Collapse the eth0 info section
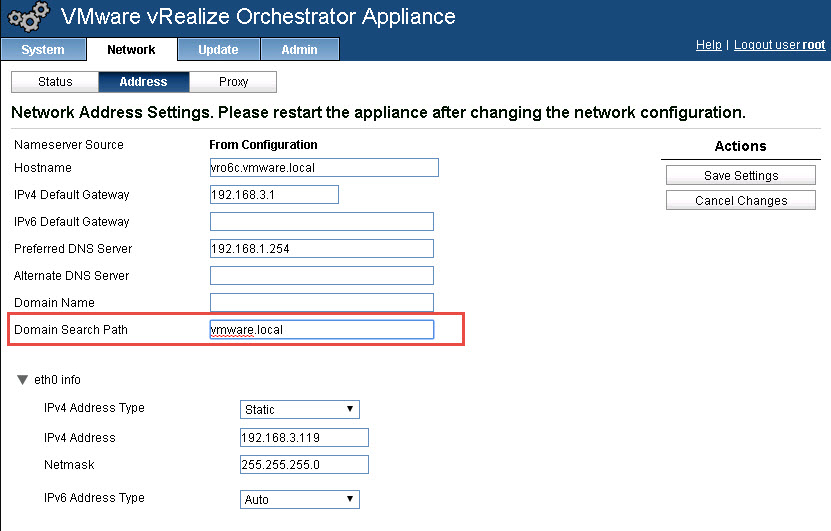Image resolution: width=831 pixels, height=531 pixels. click(x=23, y=380)
